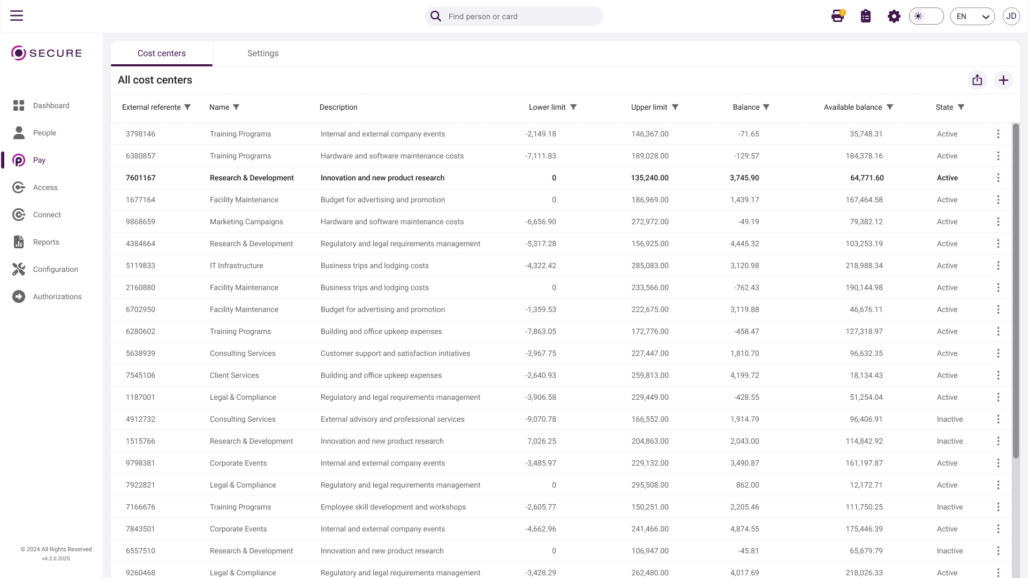Open row actions menu for 3798146
This screenshot has height=578, width=1028.
[998, 134]
